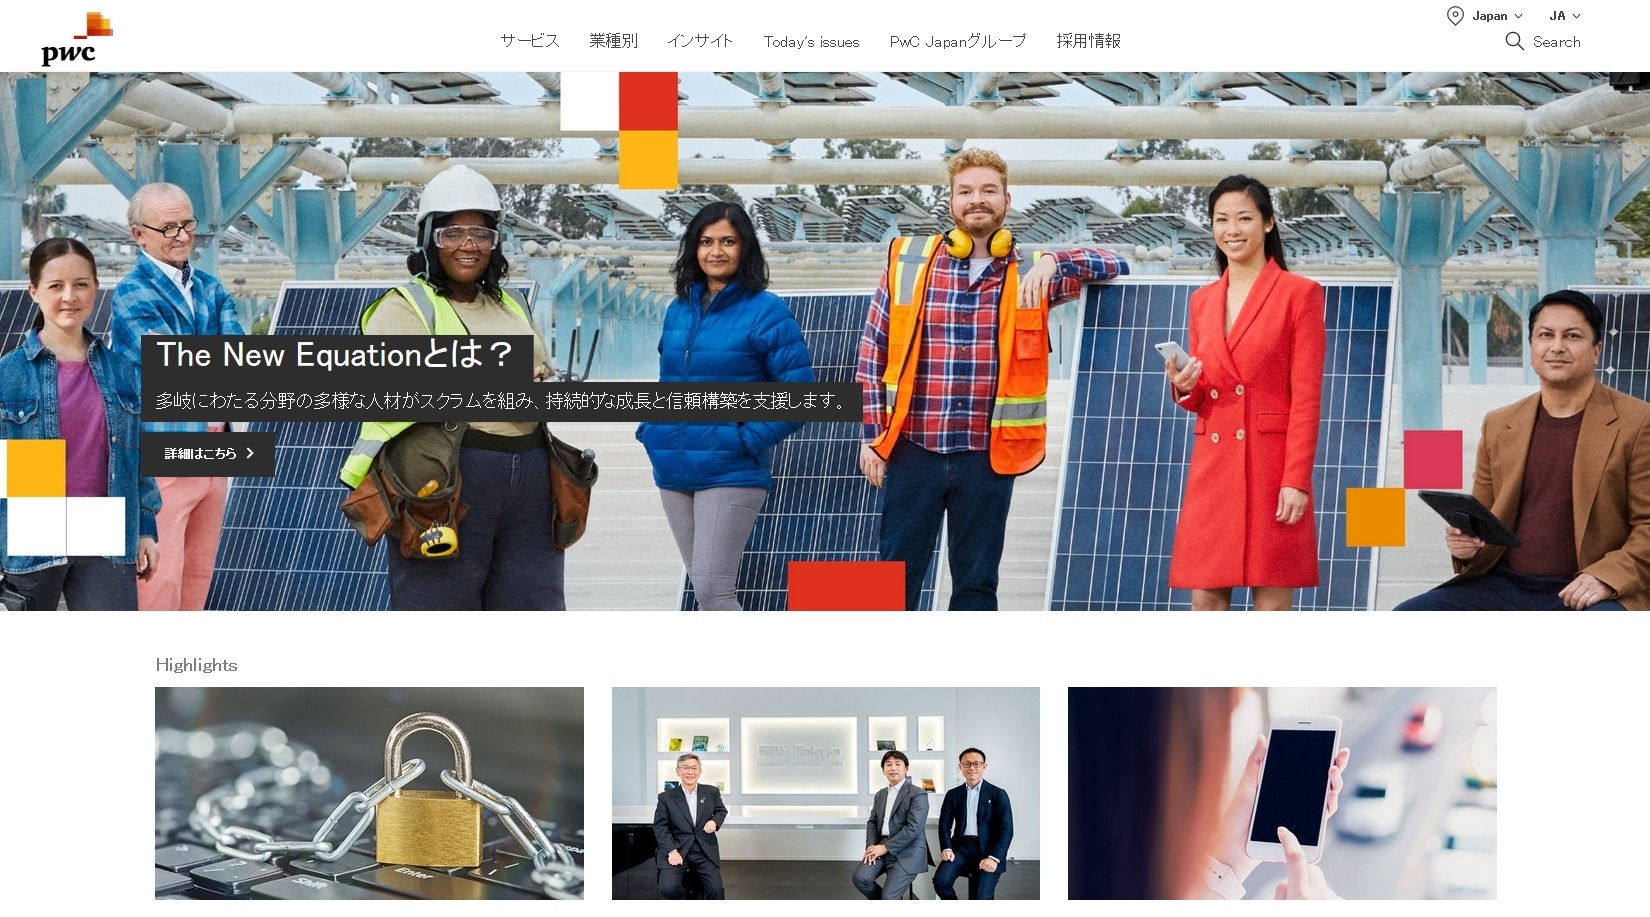Click the Search text link
The image size is (1650, 917).
pyautogui.click(x=1556, y=42)
